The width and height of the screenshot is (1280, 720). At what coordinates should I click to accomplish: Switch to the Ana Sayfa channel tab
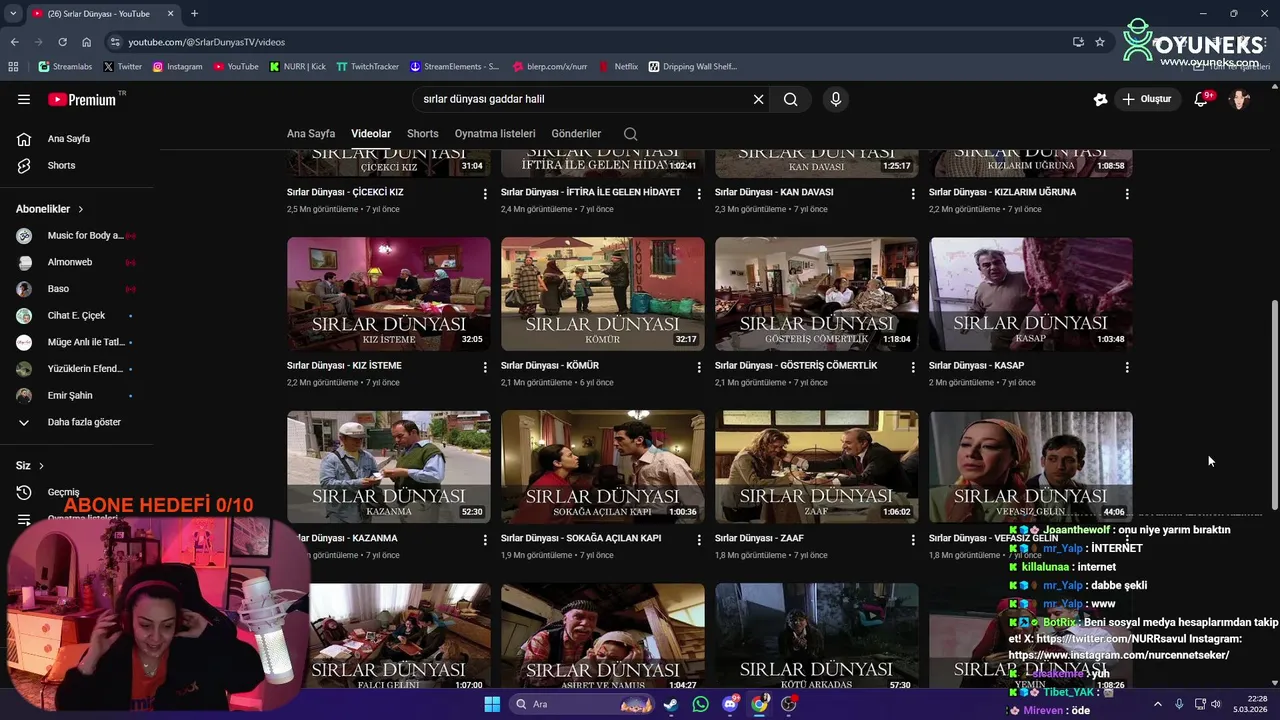coord(311,134)
